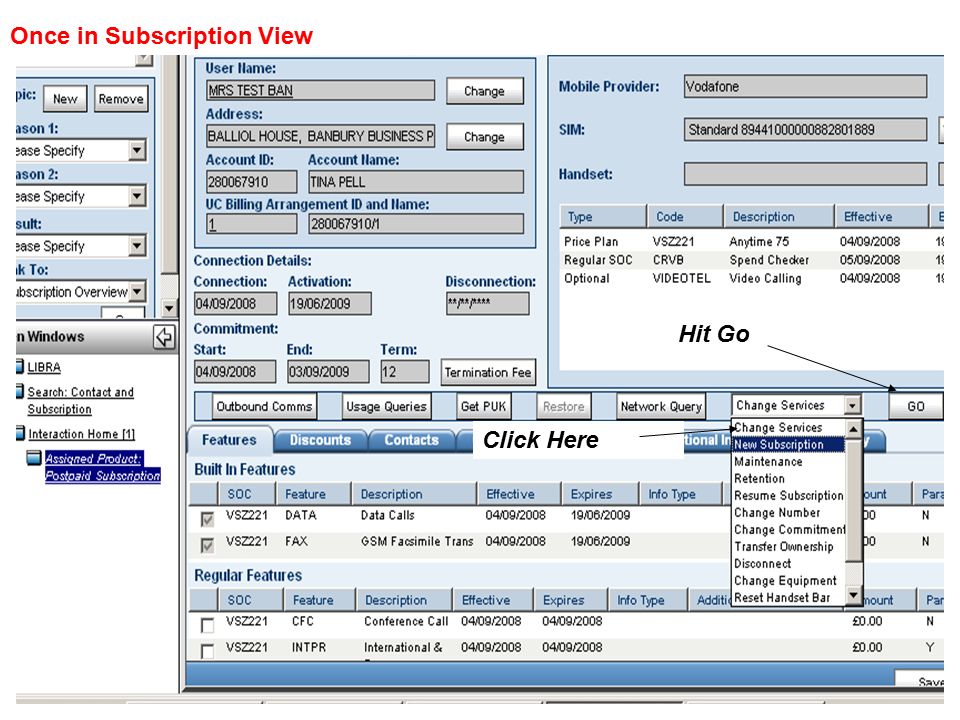
Task: Open the Reason 2 dropdown
Action: tap(137, 196)
